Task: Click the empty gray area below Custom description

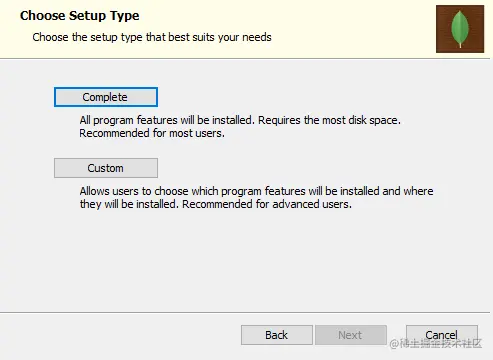Action: click(245, 260)
